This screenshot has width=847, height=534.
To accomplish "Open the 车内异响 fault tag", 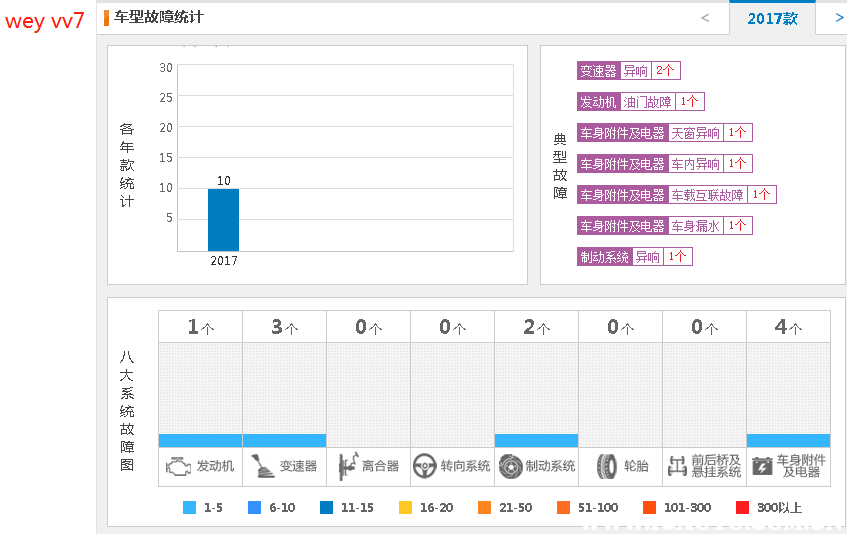I will (x=664, y=164).
